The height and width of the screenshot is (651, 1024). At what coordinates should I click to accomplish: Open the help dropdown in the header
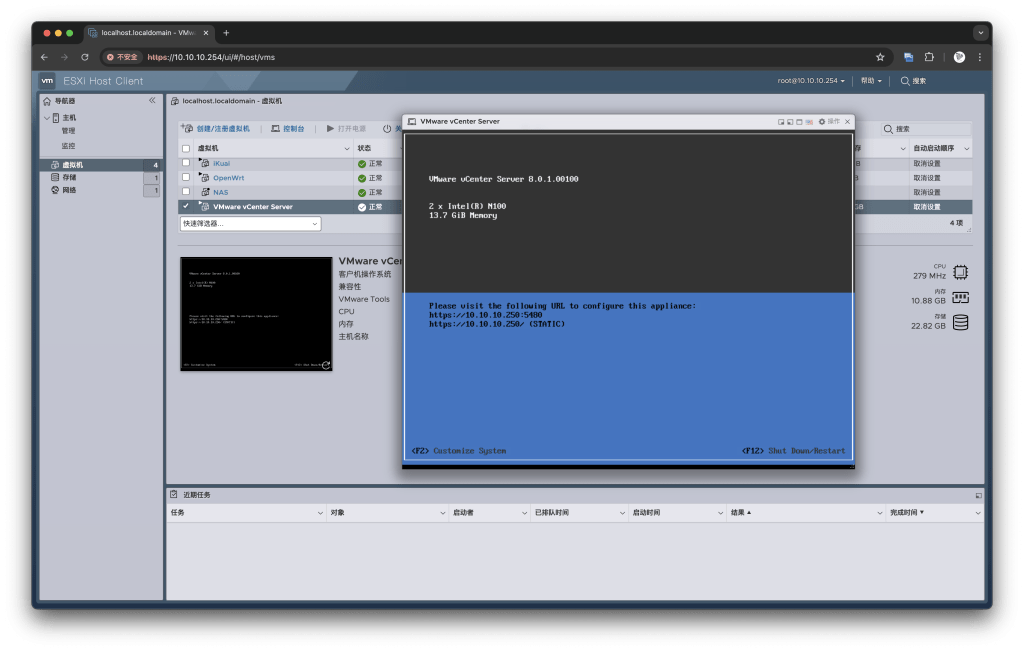[x=871, y=81]
